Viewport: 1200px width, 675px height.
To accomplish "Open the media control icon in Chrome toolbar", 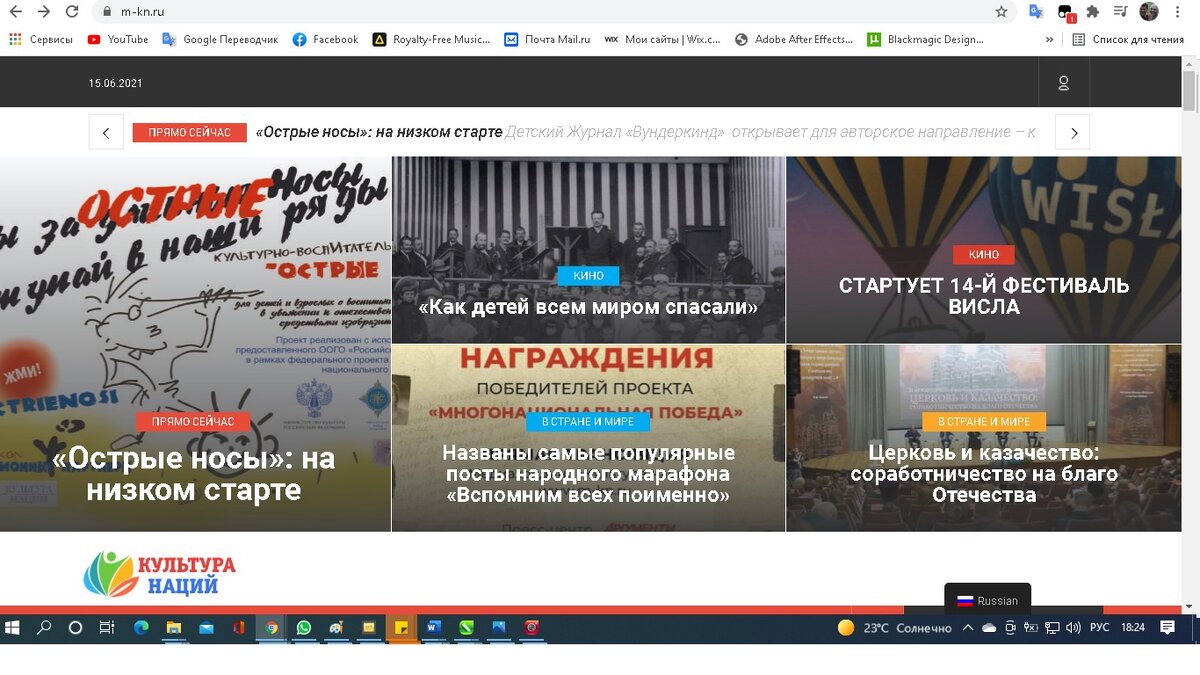I will (x=1121, y=12).
